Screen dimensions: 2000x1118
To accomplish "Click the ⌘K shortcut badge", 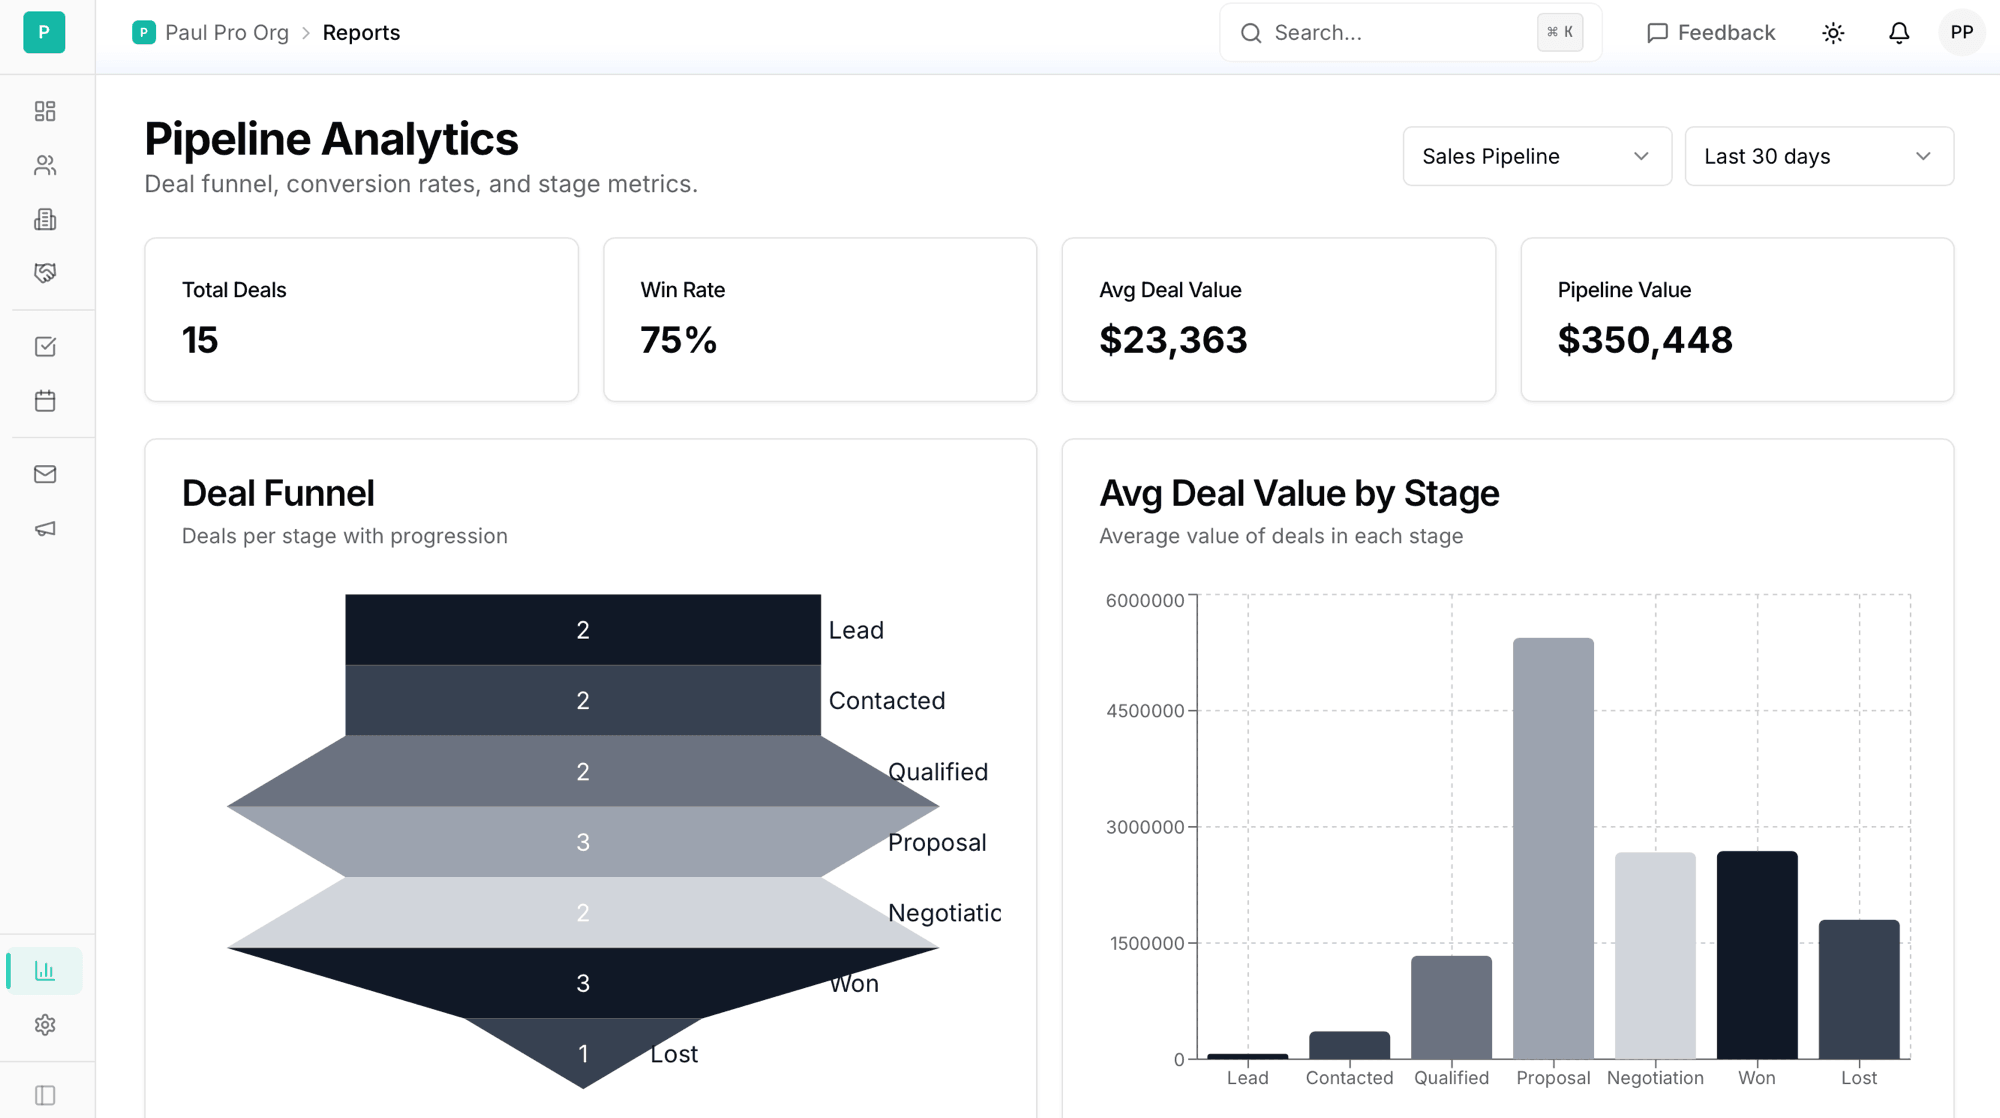I will pyautogui.click(x=1560, y=33).
